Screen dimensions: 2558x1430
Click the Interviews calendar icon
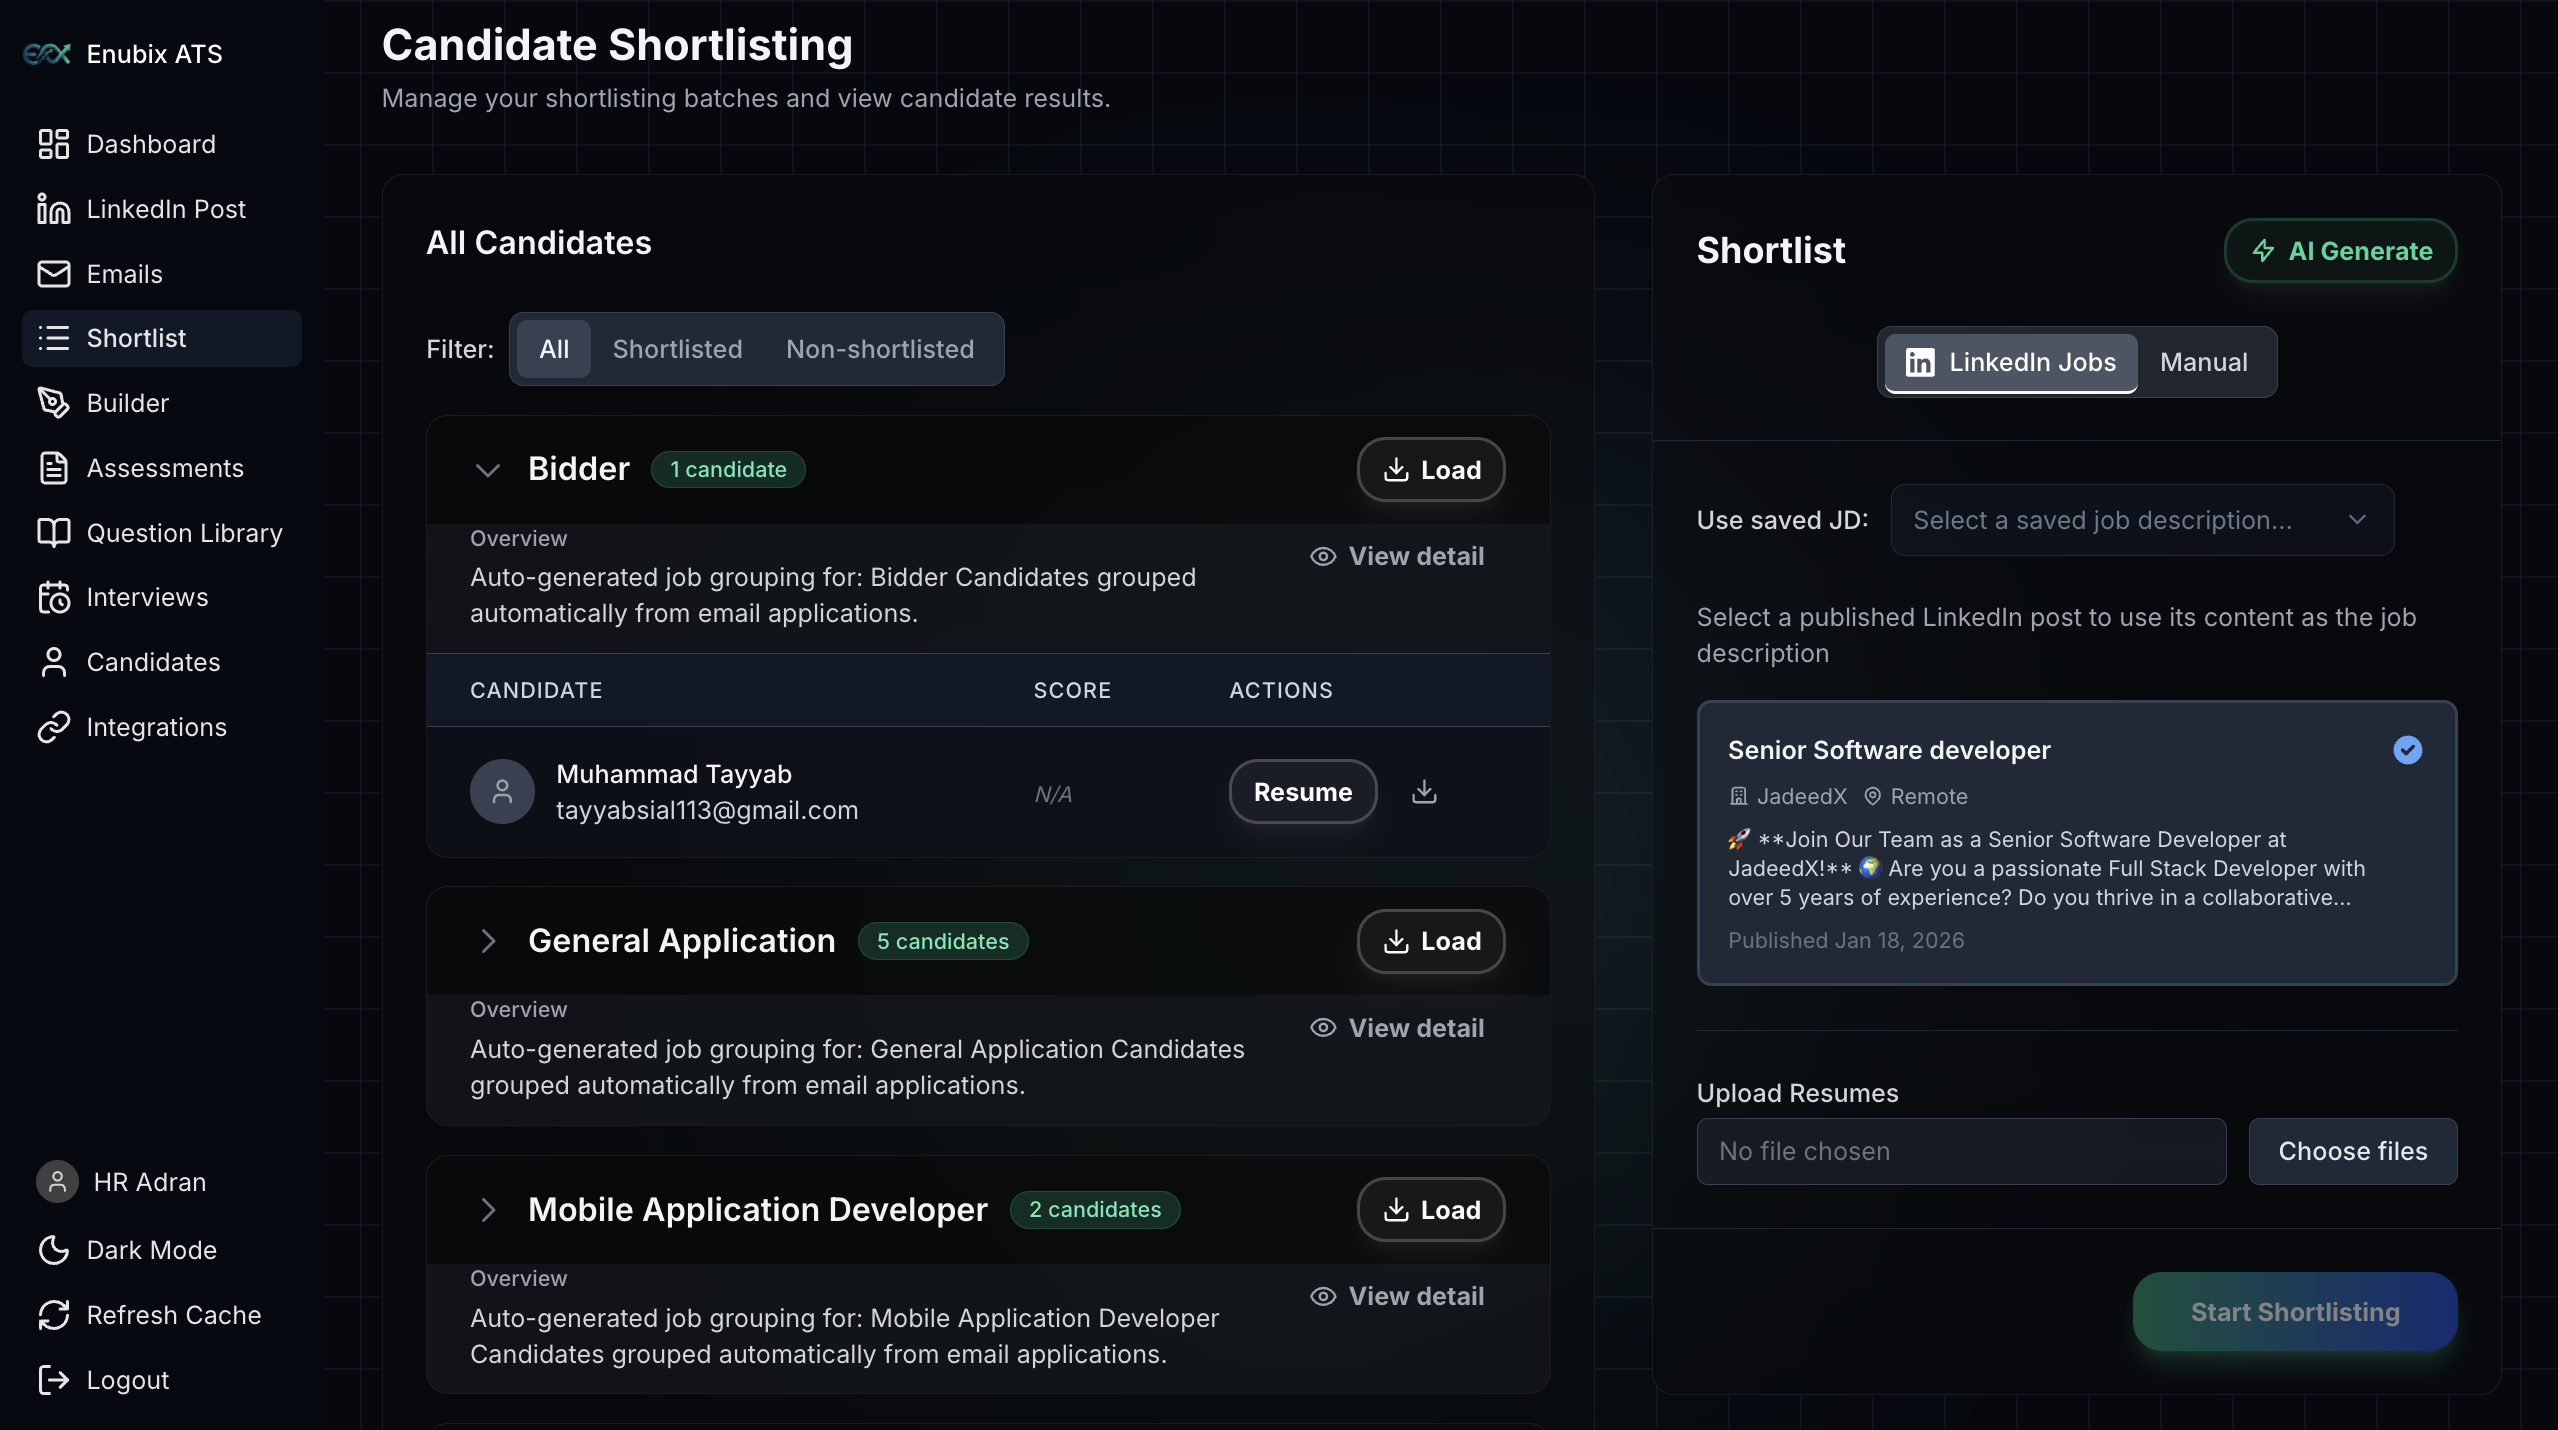tap(53, 597)
